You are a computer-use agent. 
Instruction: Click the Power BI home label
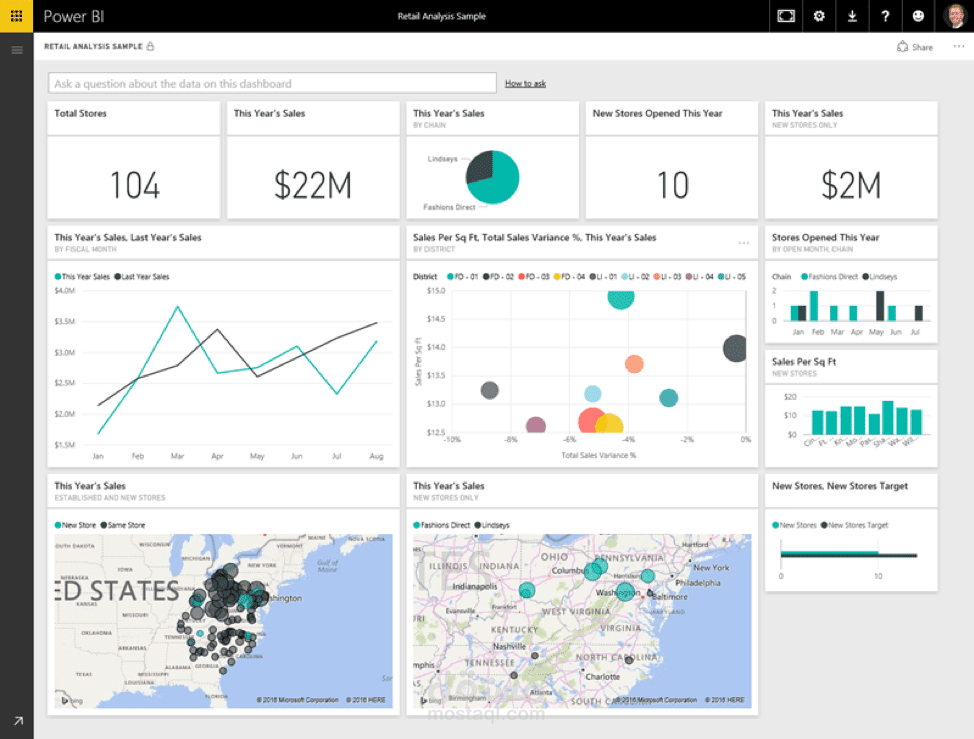click(x=75, y=16)
